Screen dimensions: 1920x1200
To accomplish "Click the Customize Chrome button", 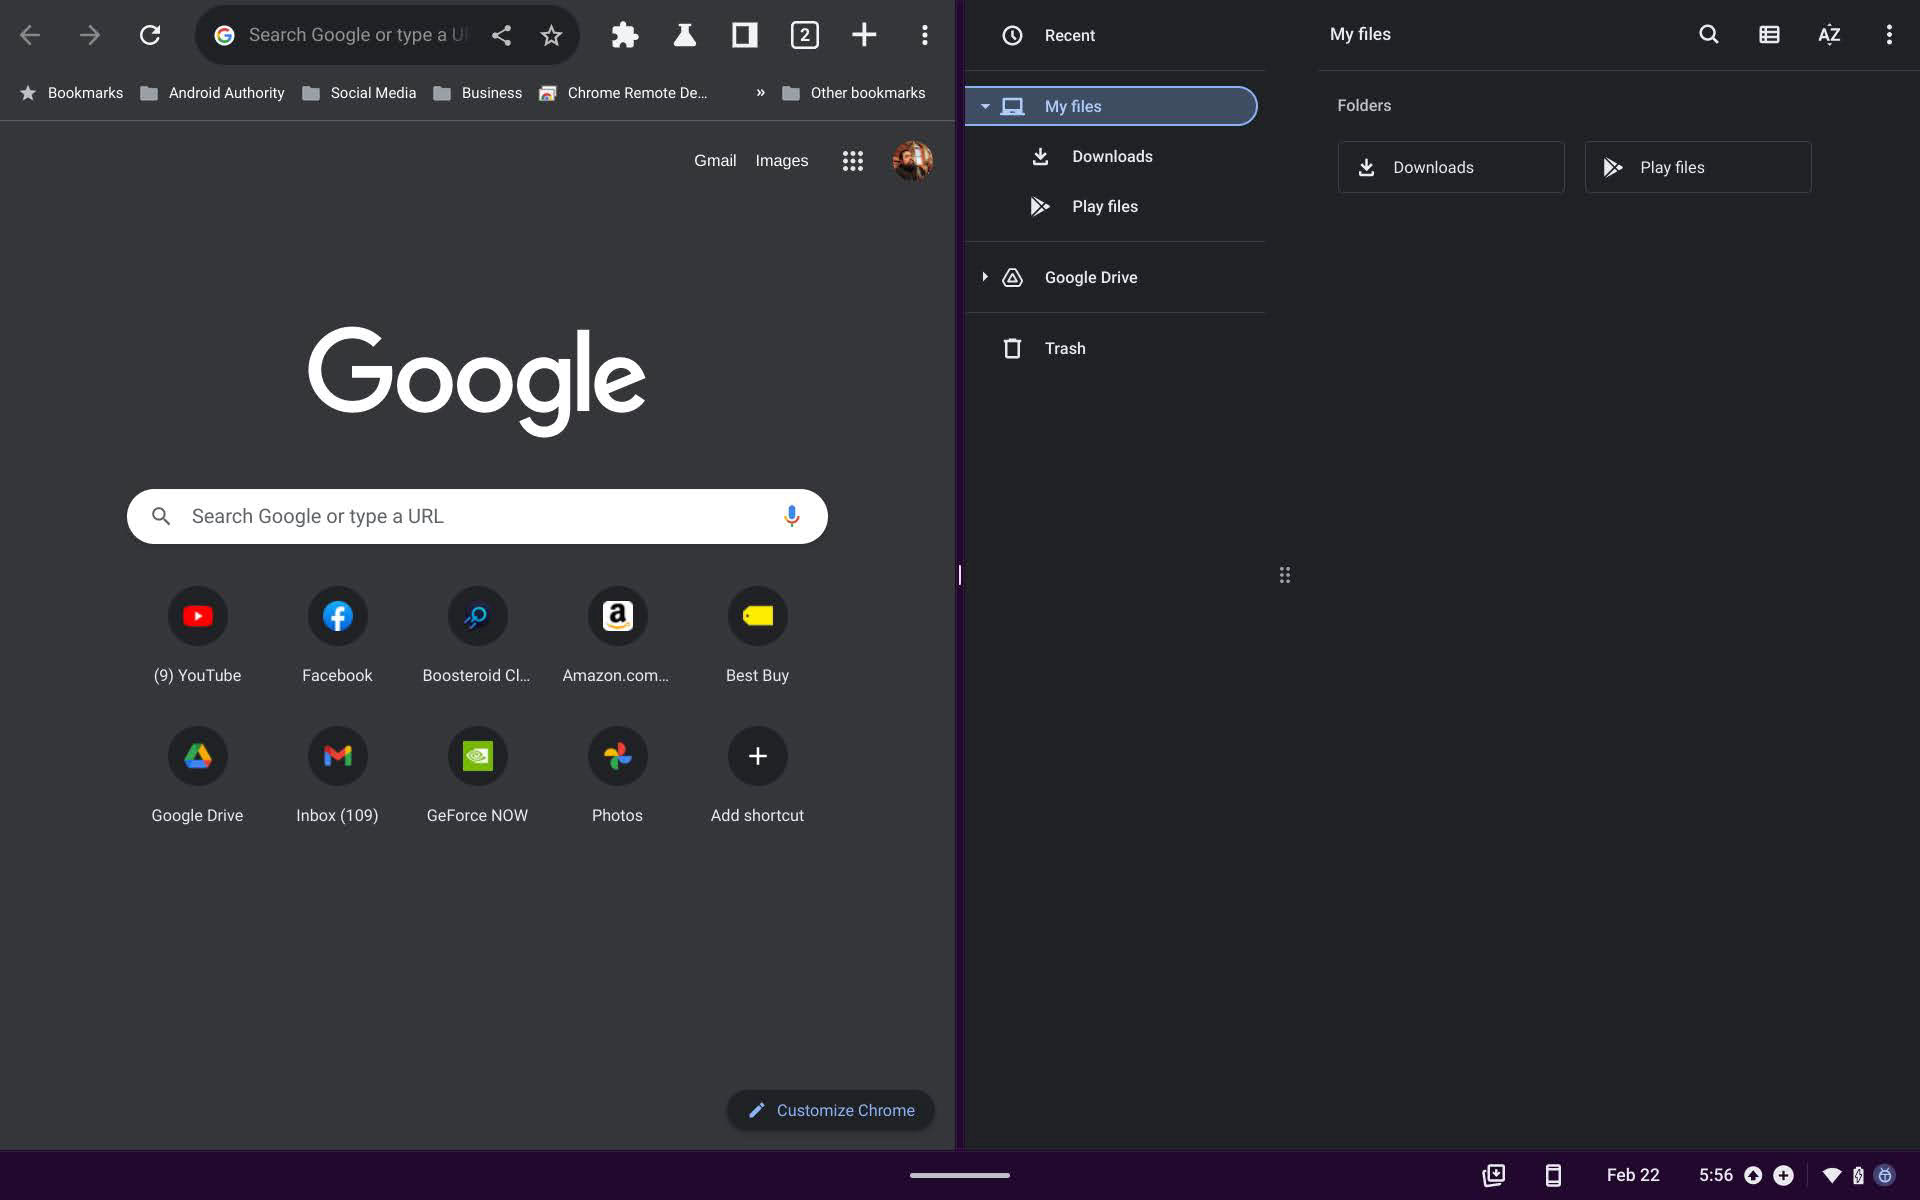I will (831, 1110).
